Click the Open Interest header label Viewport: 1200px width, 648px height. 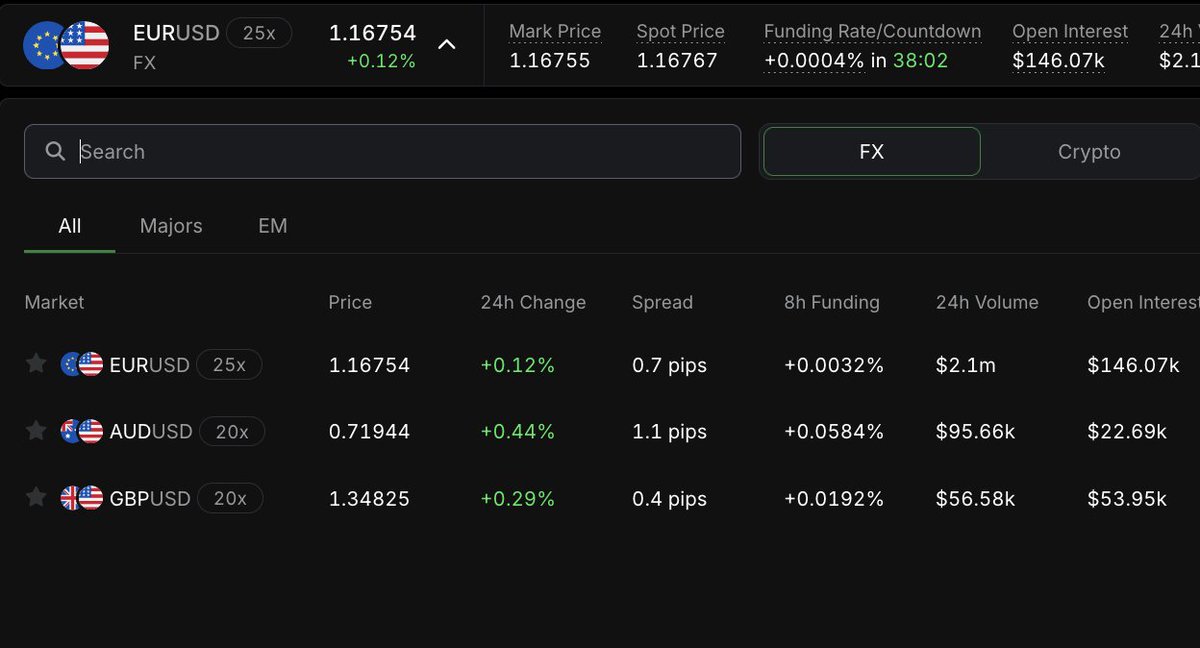click(1070, 32)
